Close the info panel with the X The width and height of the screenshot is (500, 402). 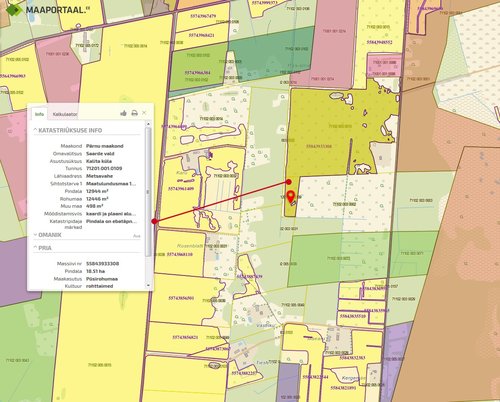144,113
